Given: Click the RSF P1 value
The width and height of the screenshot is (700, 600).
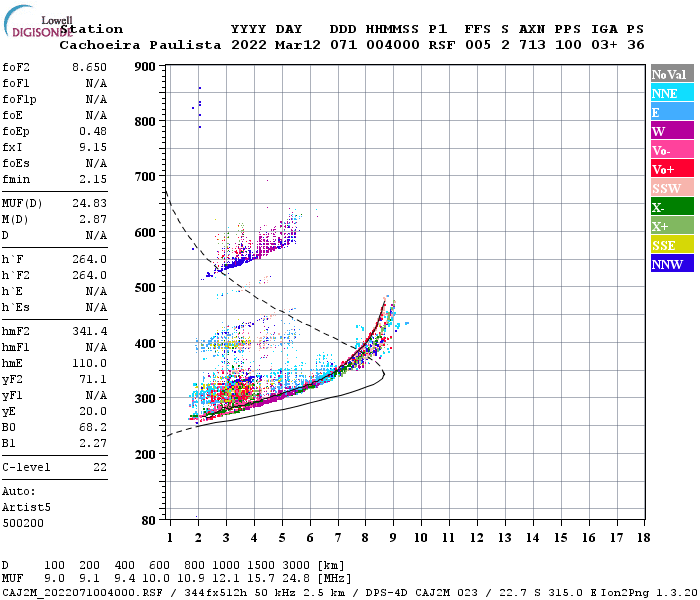Looking at the screenshot, I should [x=442, y=45].
